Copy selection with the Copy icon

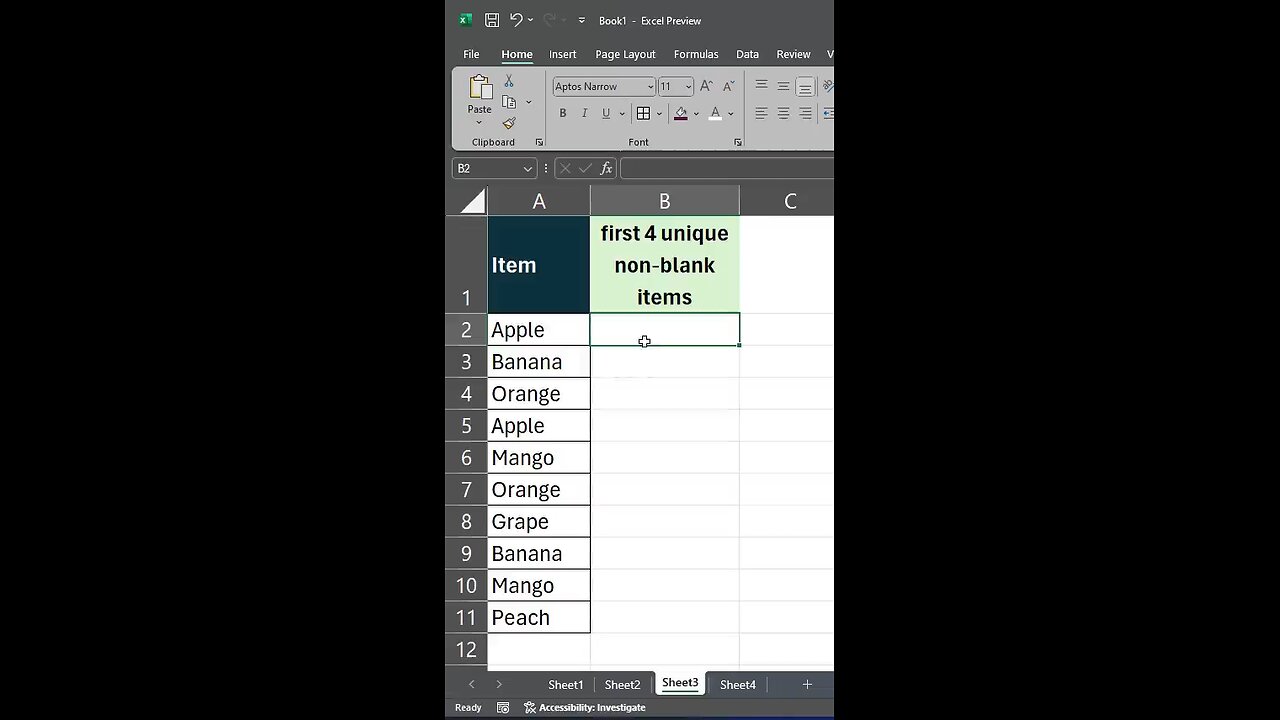click(x=509, y=102)
